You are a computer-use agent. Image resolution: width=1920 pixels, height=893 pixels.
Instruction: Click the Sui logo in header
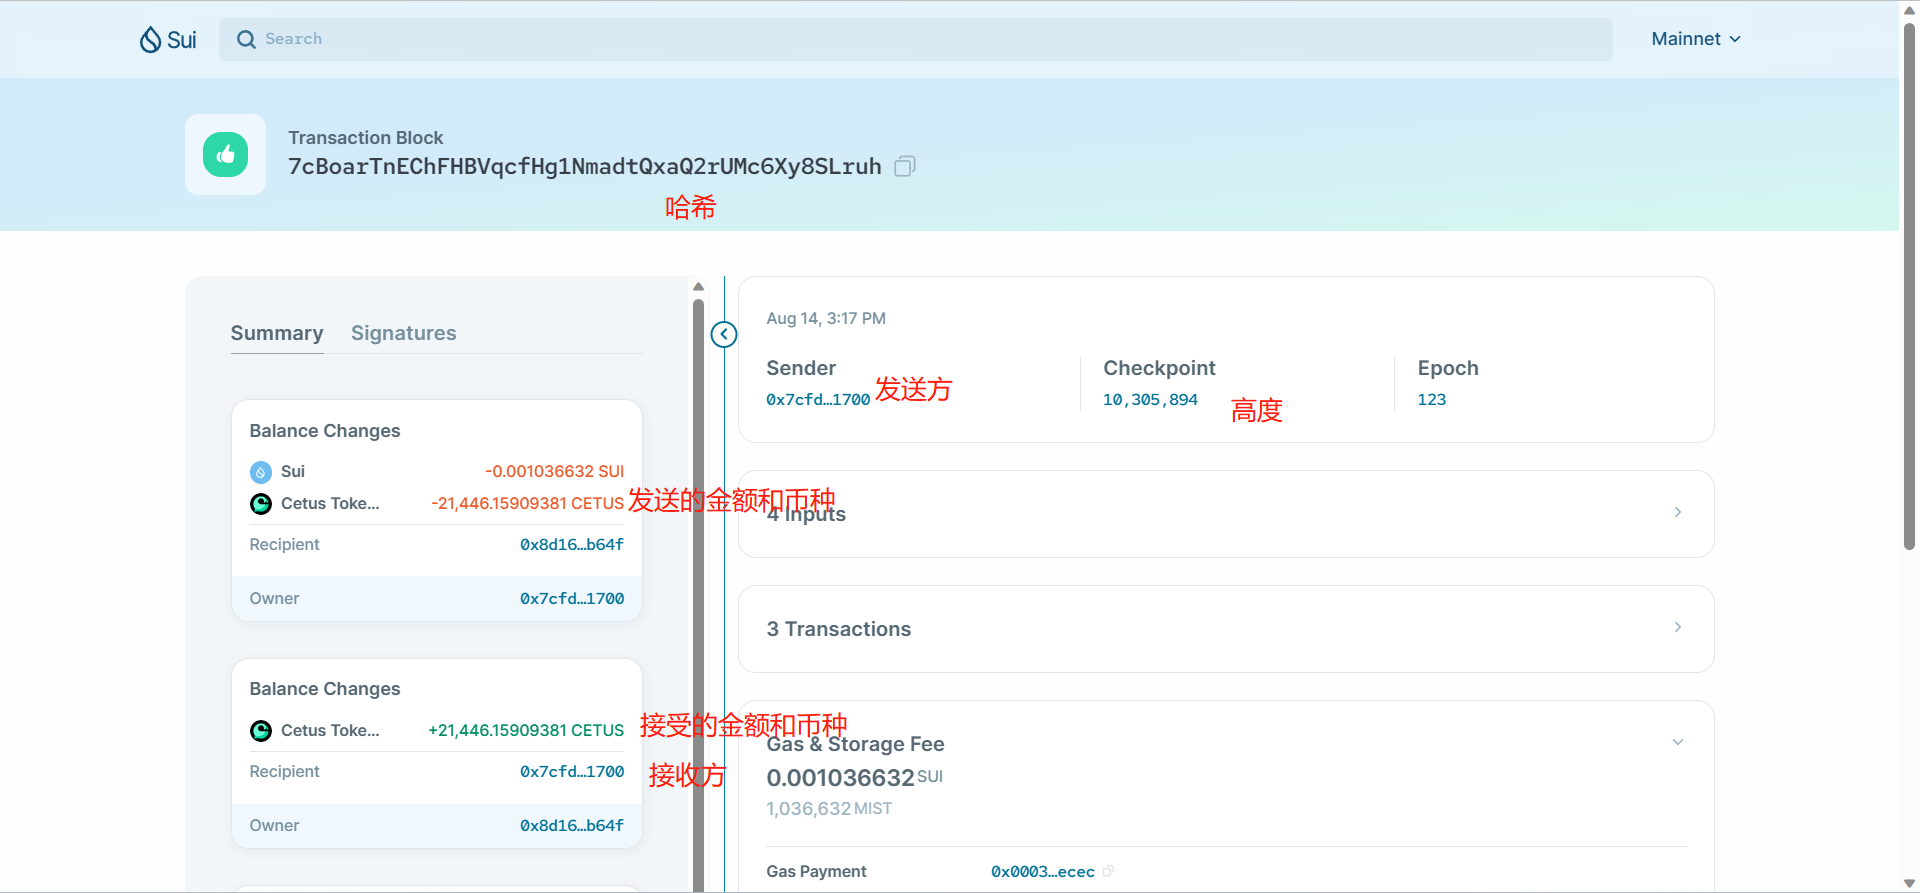168,39
